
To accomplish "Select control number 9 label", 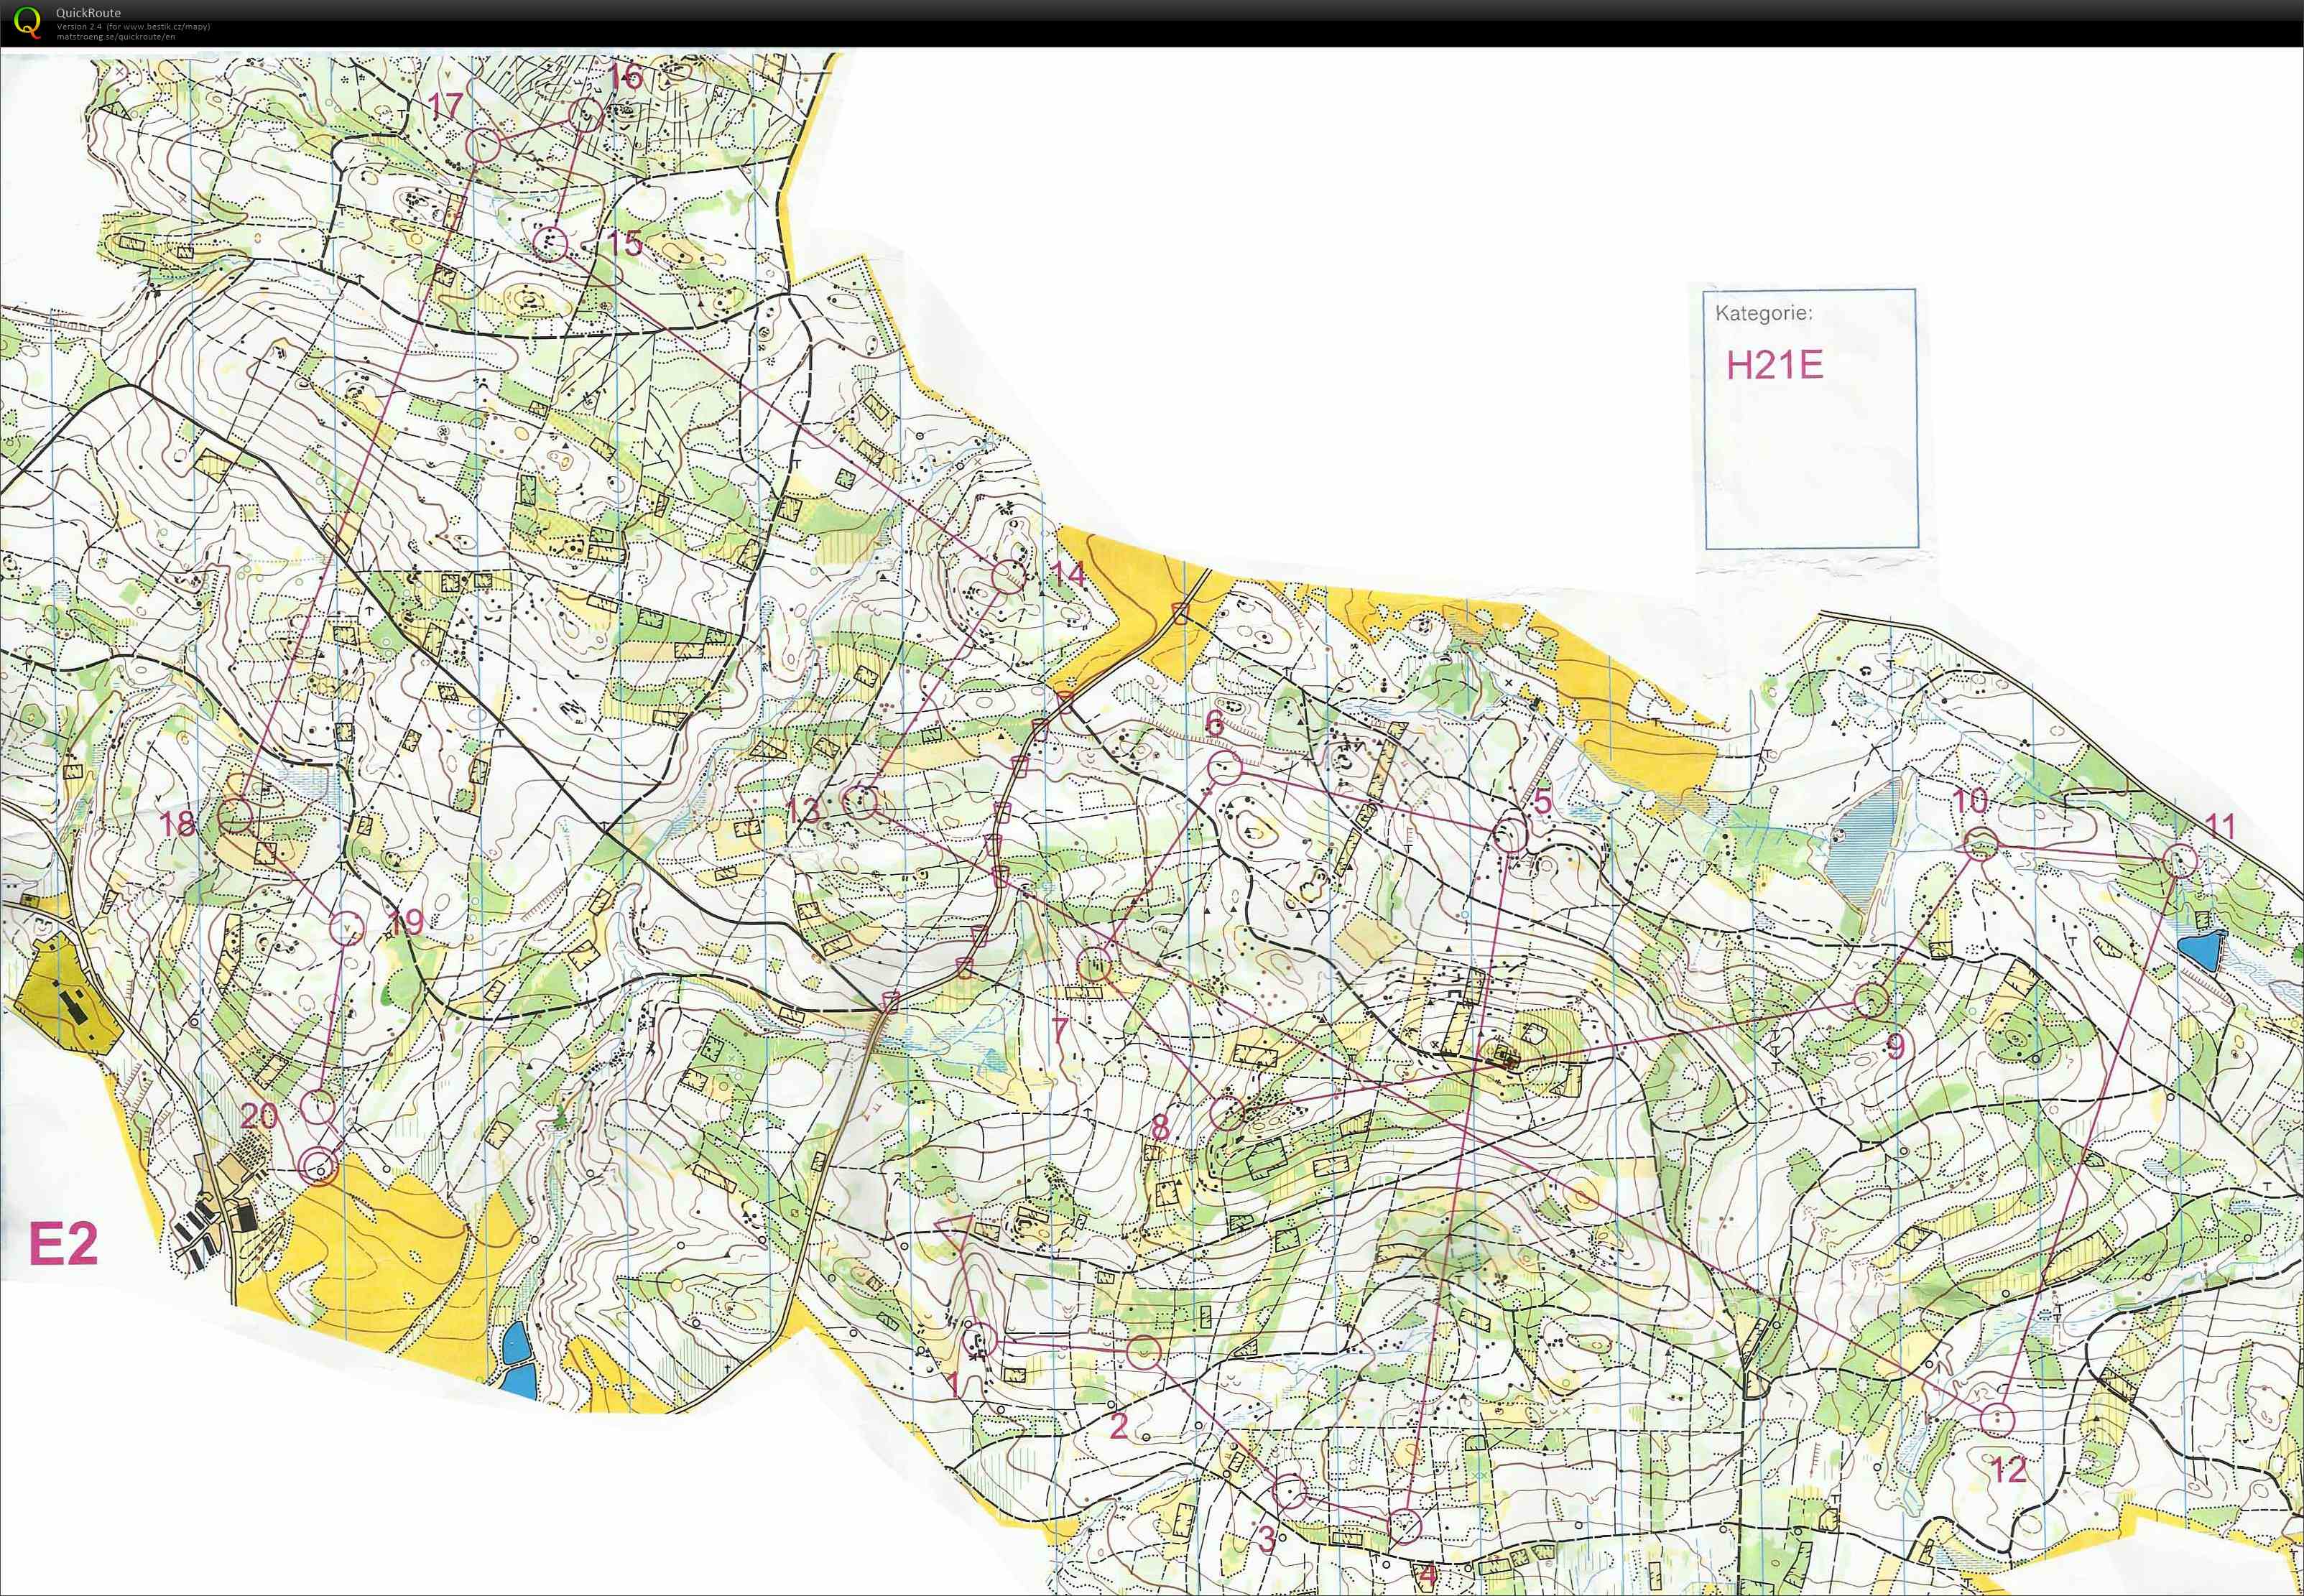I will tap(1895, 1047).
